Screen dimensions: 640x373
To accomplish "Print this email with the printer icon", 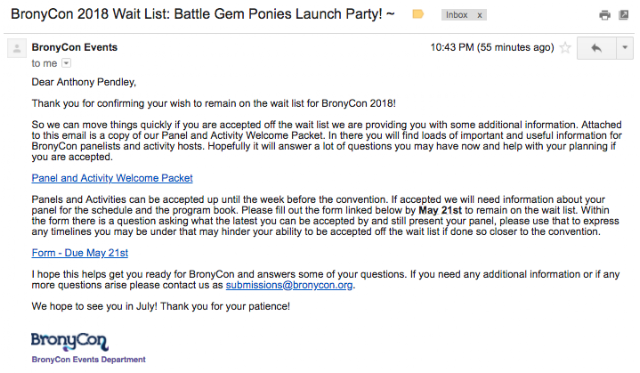I will click(605, 15).
